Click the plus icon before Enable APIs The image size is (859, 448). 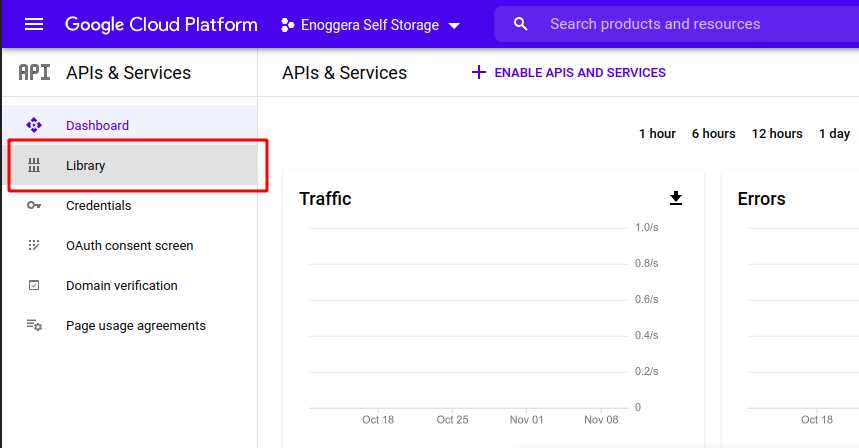pyautogui.click(x=479, y=72)
